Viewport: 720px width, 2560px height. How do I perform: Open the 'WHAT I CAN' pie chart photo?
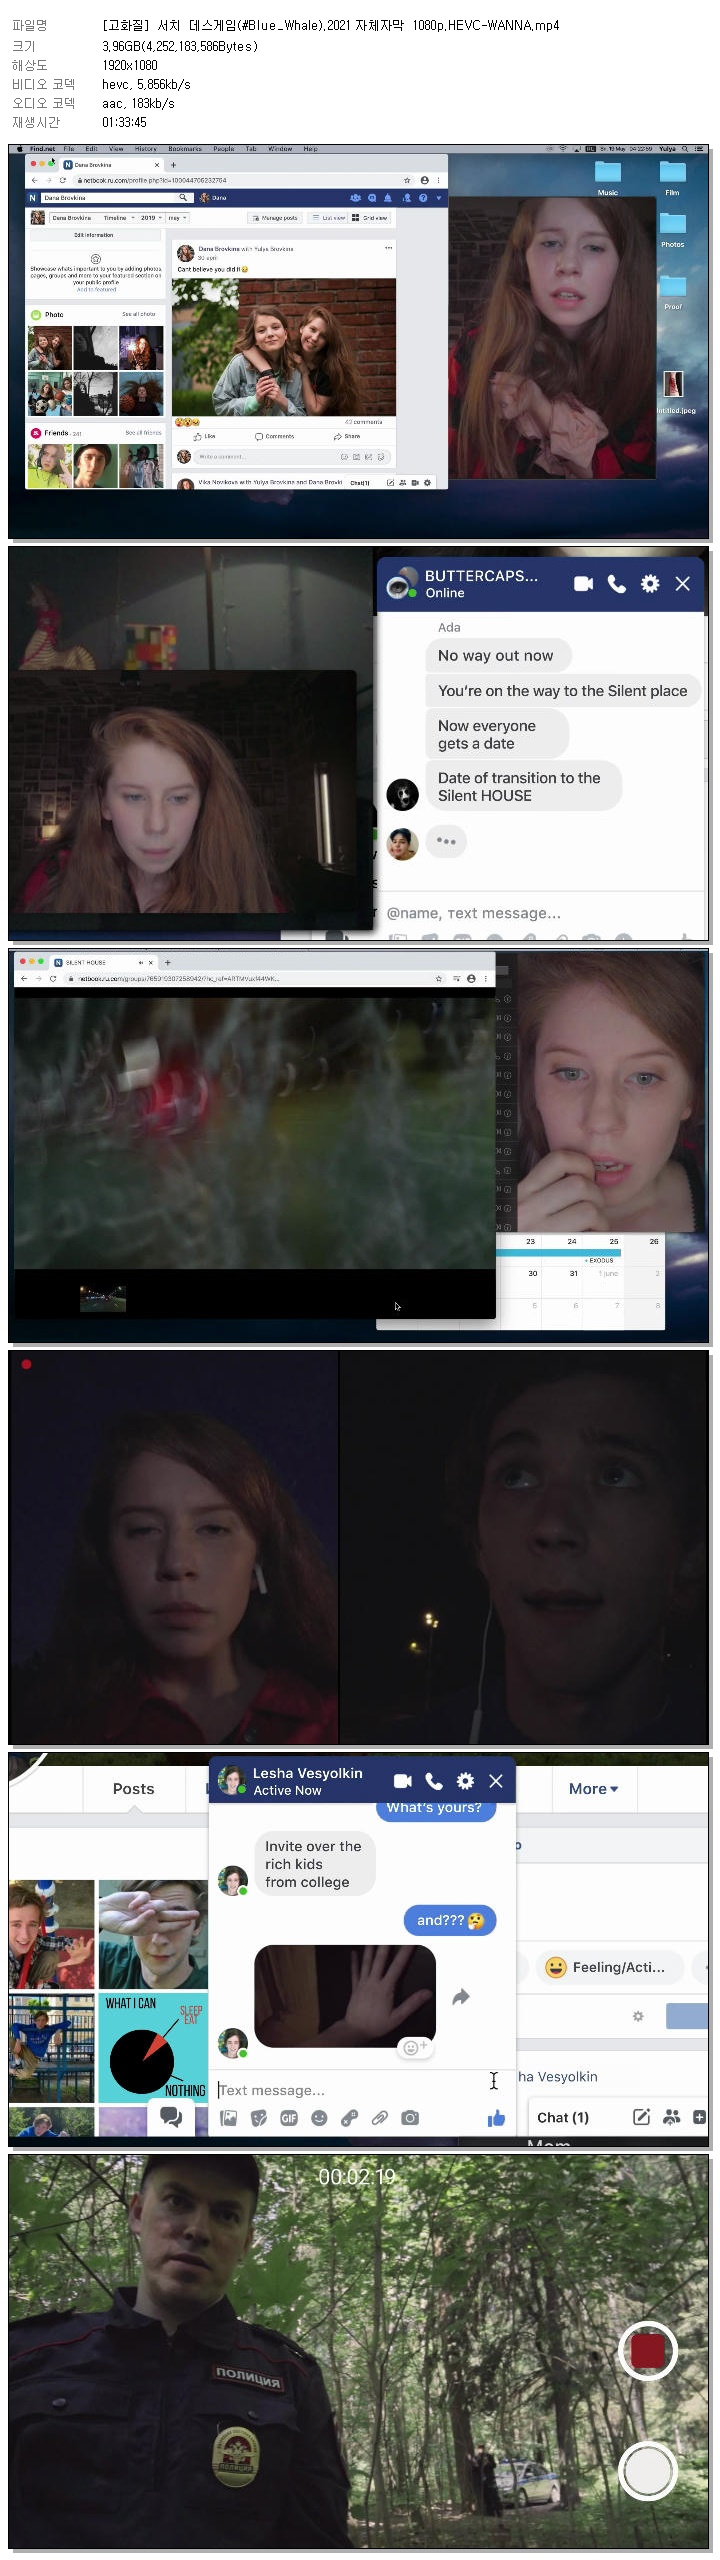pos(153,2047)
